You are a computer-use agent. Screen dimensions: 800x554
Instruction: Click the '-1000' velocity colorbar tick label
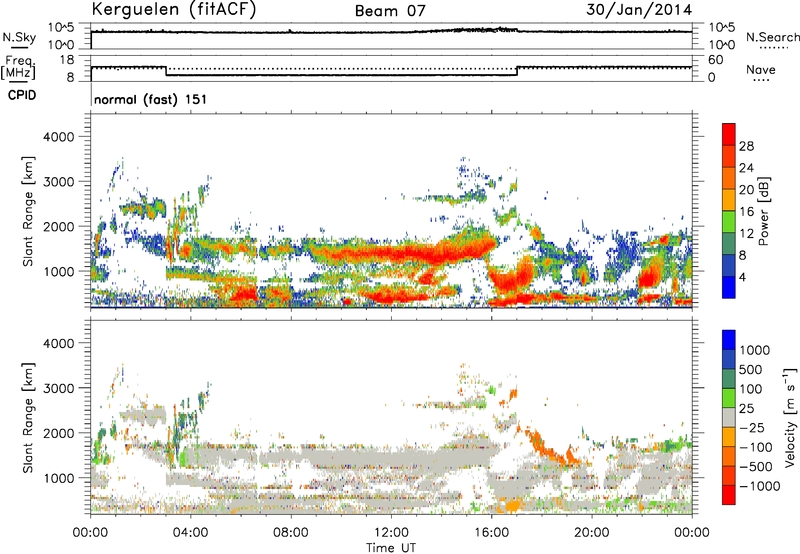(x=760, y=486)
